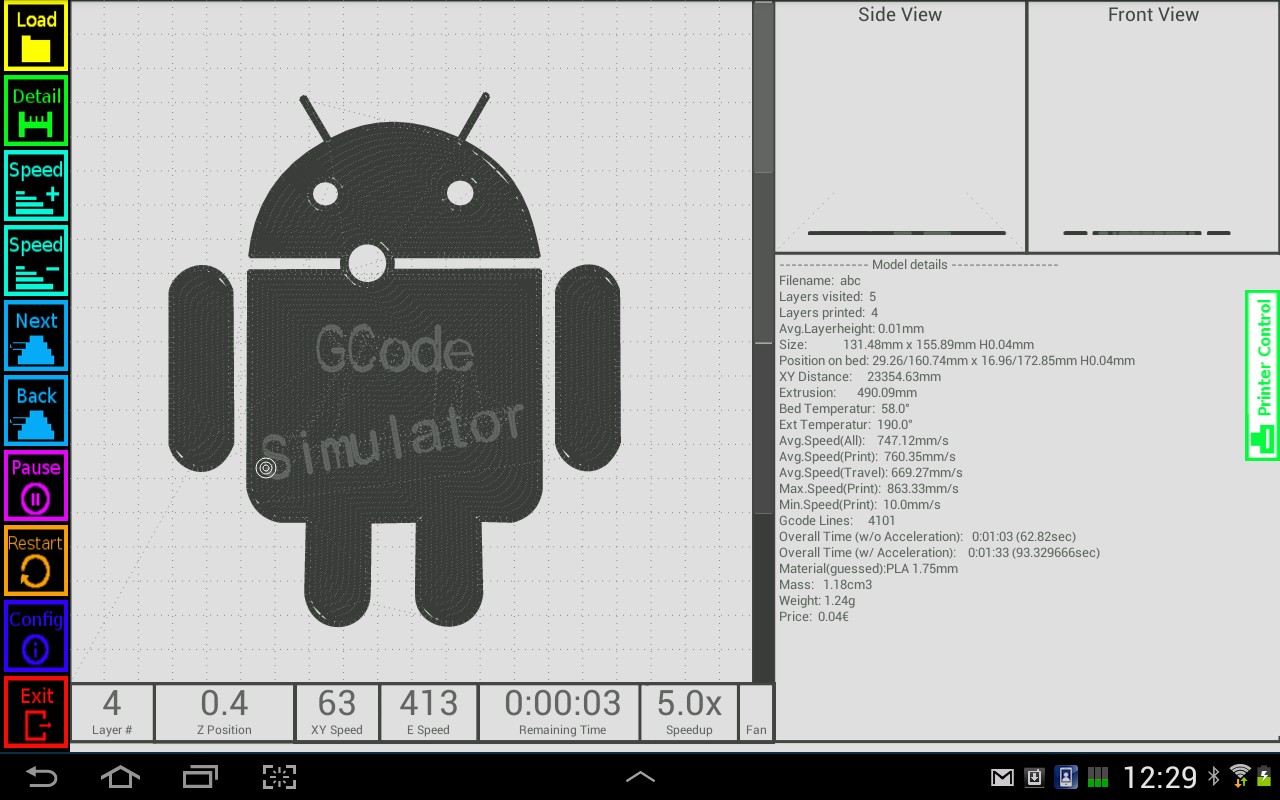Select the Side View panel
Screen dimensions: 1280x800
pyautogui.click(x=900, y=126)
